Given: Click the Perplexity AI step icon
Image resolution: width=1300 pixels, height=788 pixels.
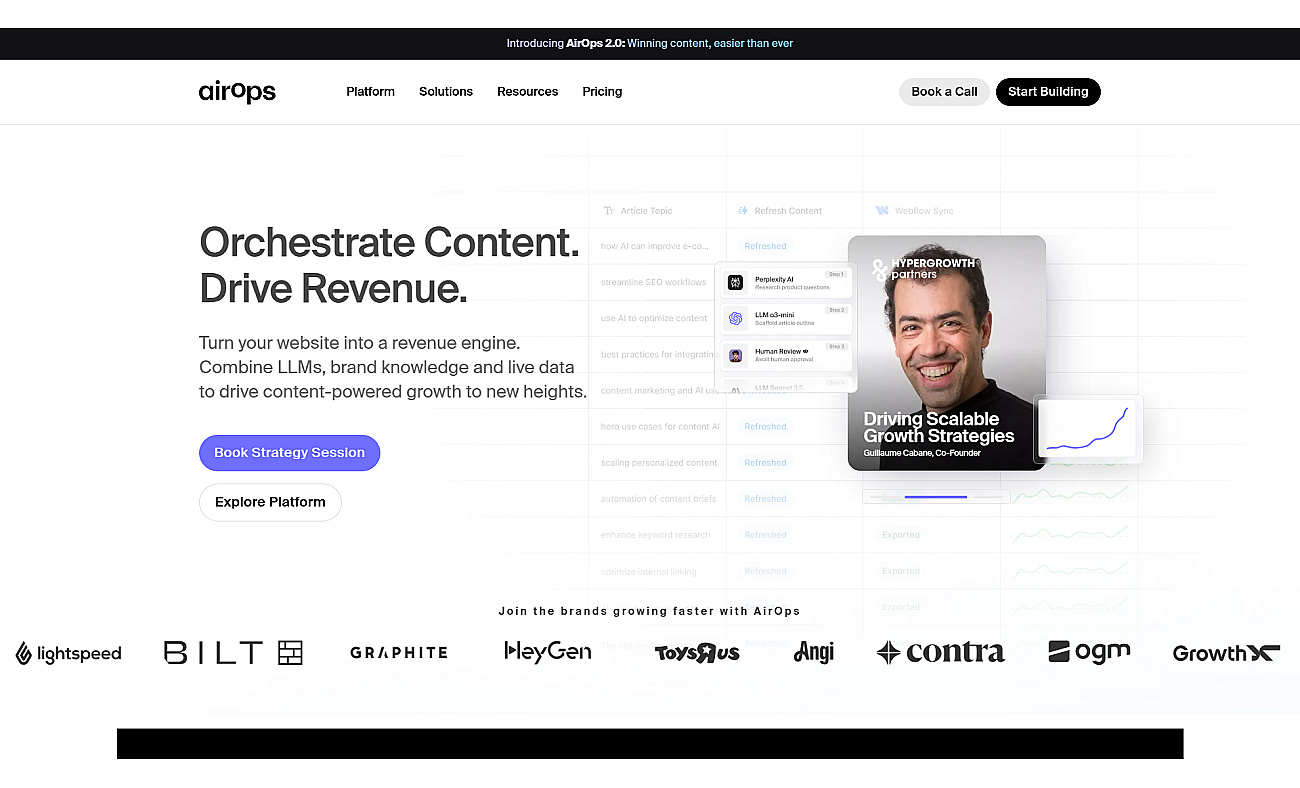Looking at the screenshot, I should coord(735,283).
